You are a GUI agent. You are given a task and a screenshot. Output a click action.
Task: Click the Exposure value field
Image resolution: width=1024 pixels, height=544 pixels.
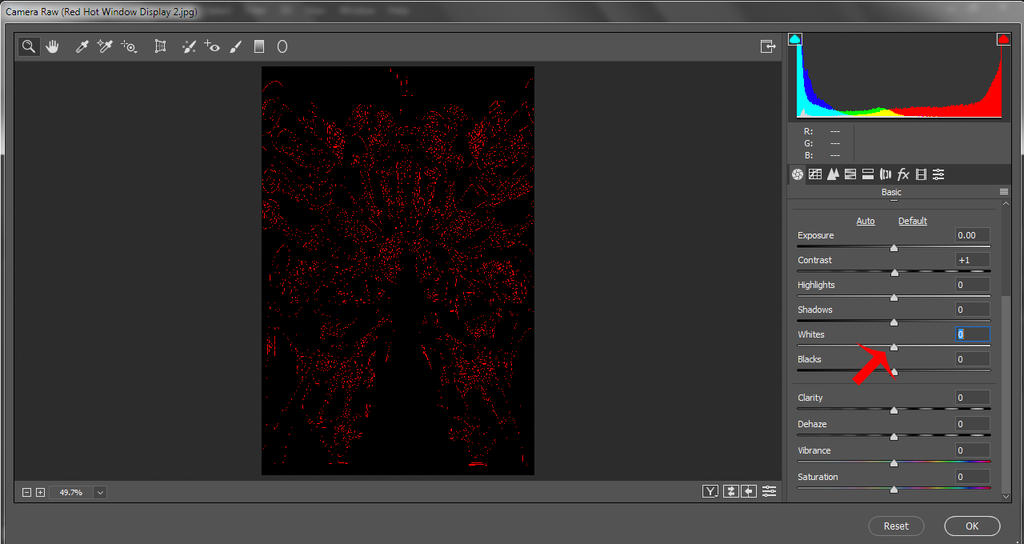(971, 236)
